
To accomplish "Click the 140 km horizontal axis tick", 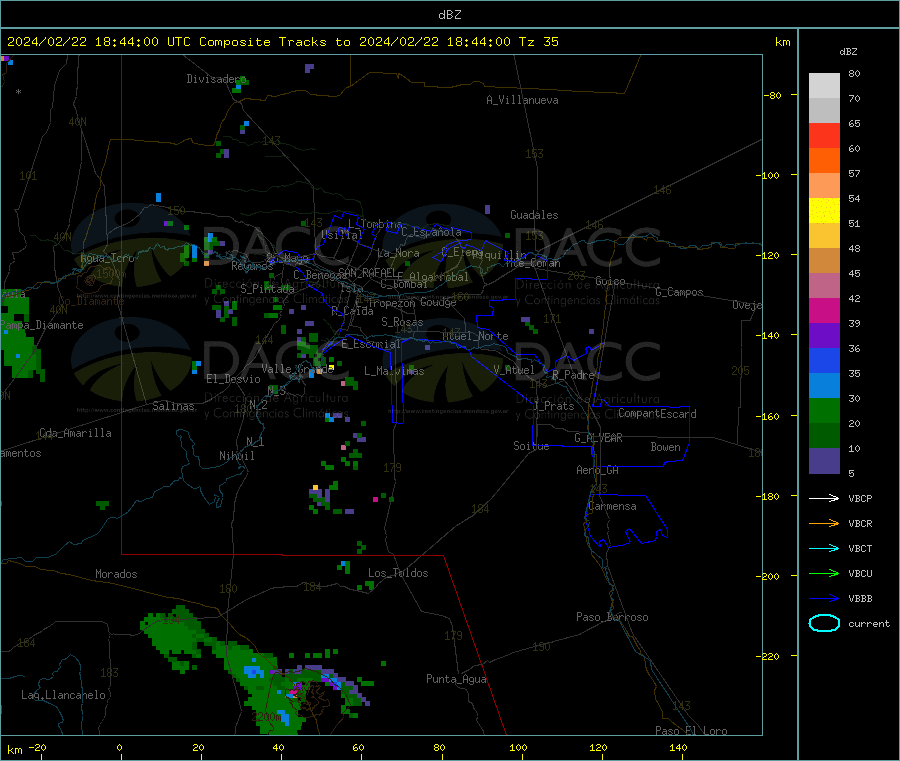I will coord(678,747).
